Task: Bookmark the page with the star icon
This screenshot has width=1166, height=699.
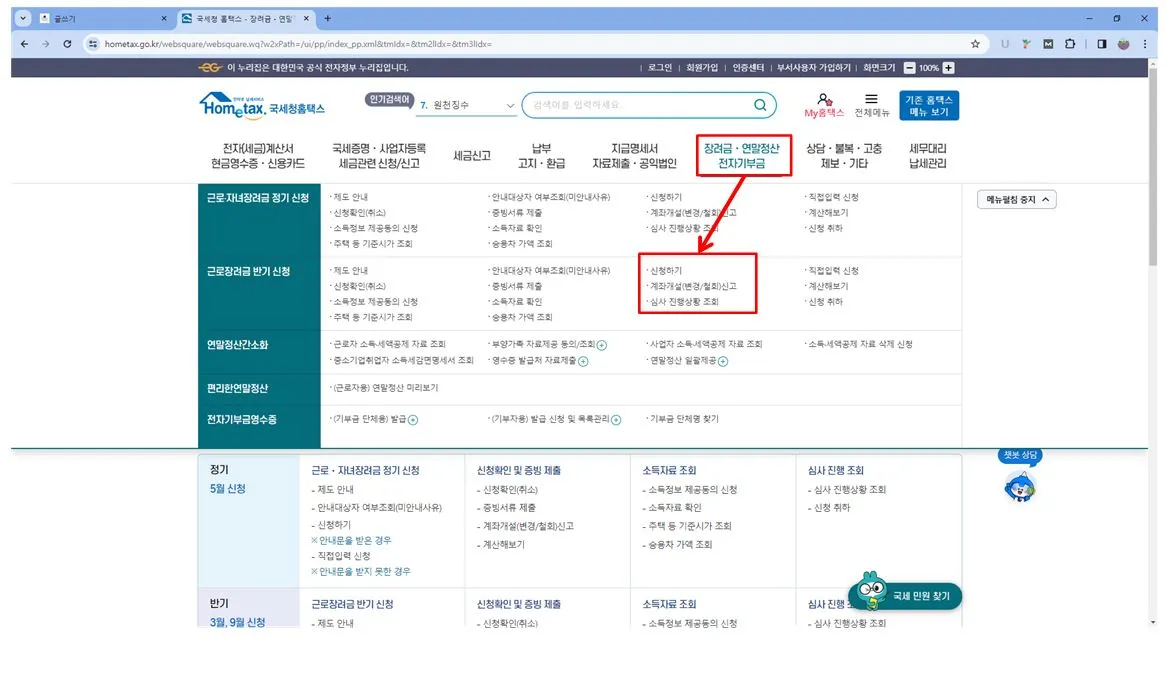Action: 973,44
